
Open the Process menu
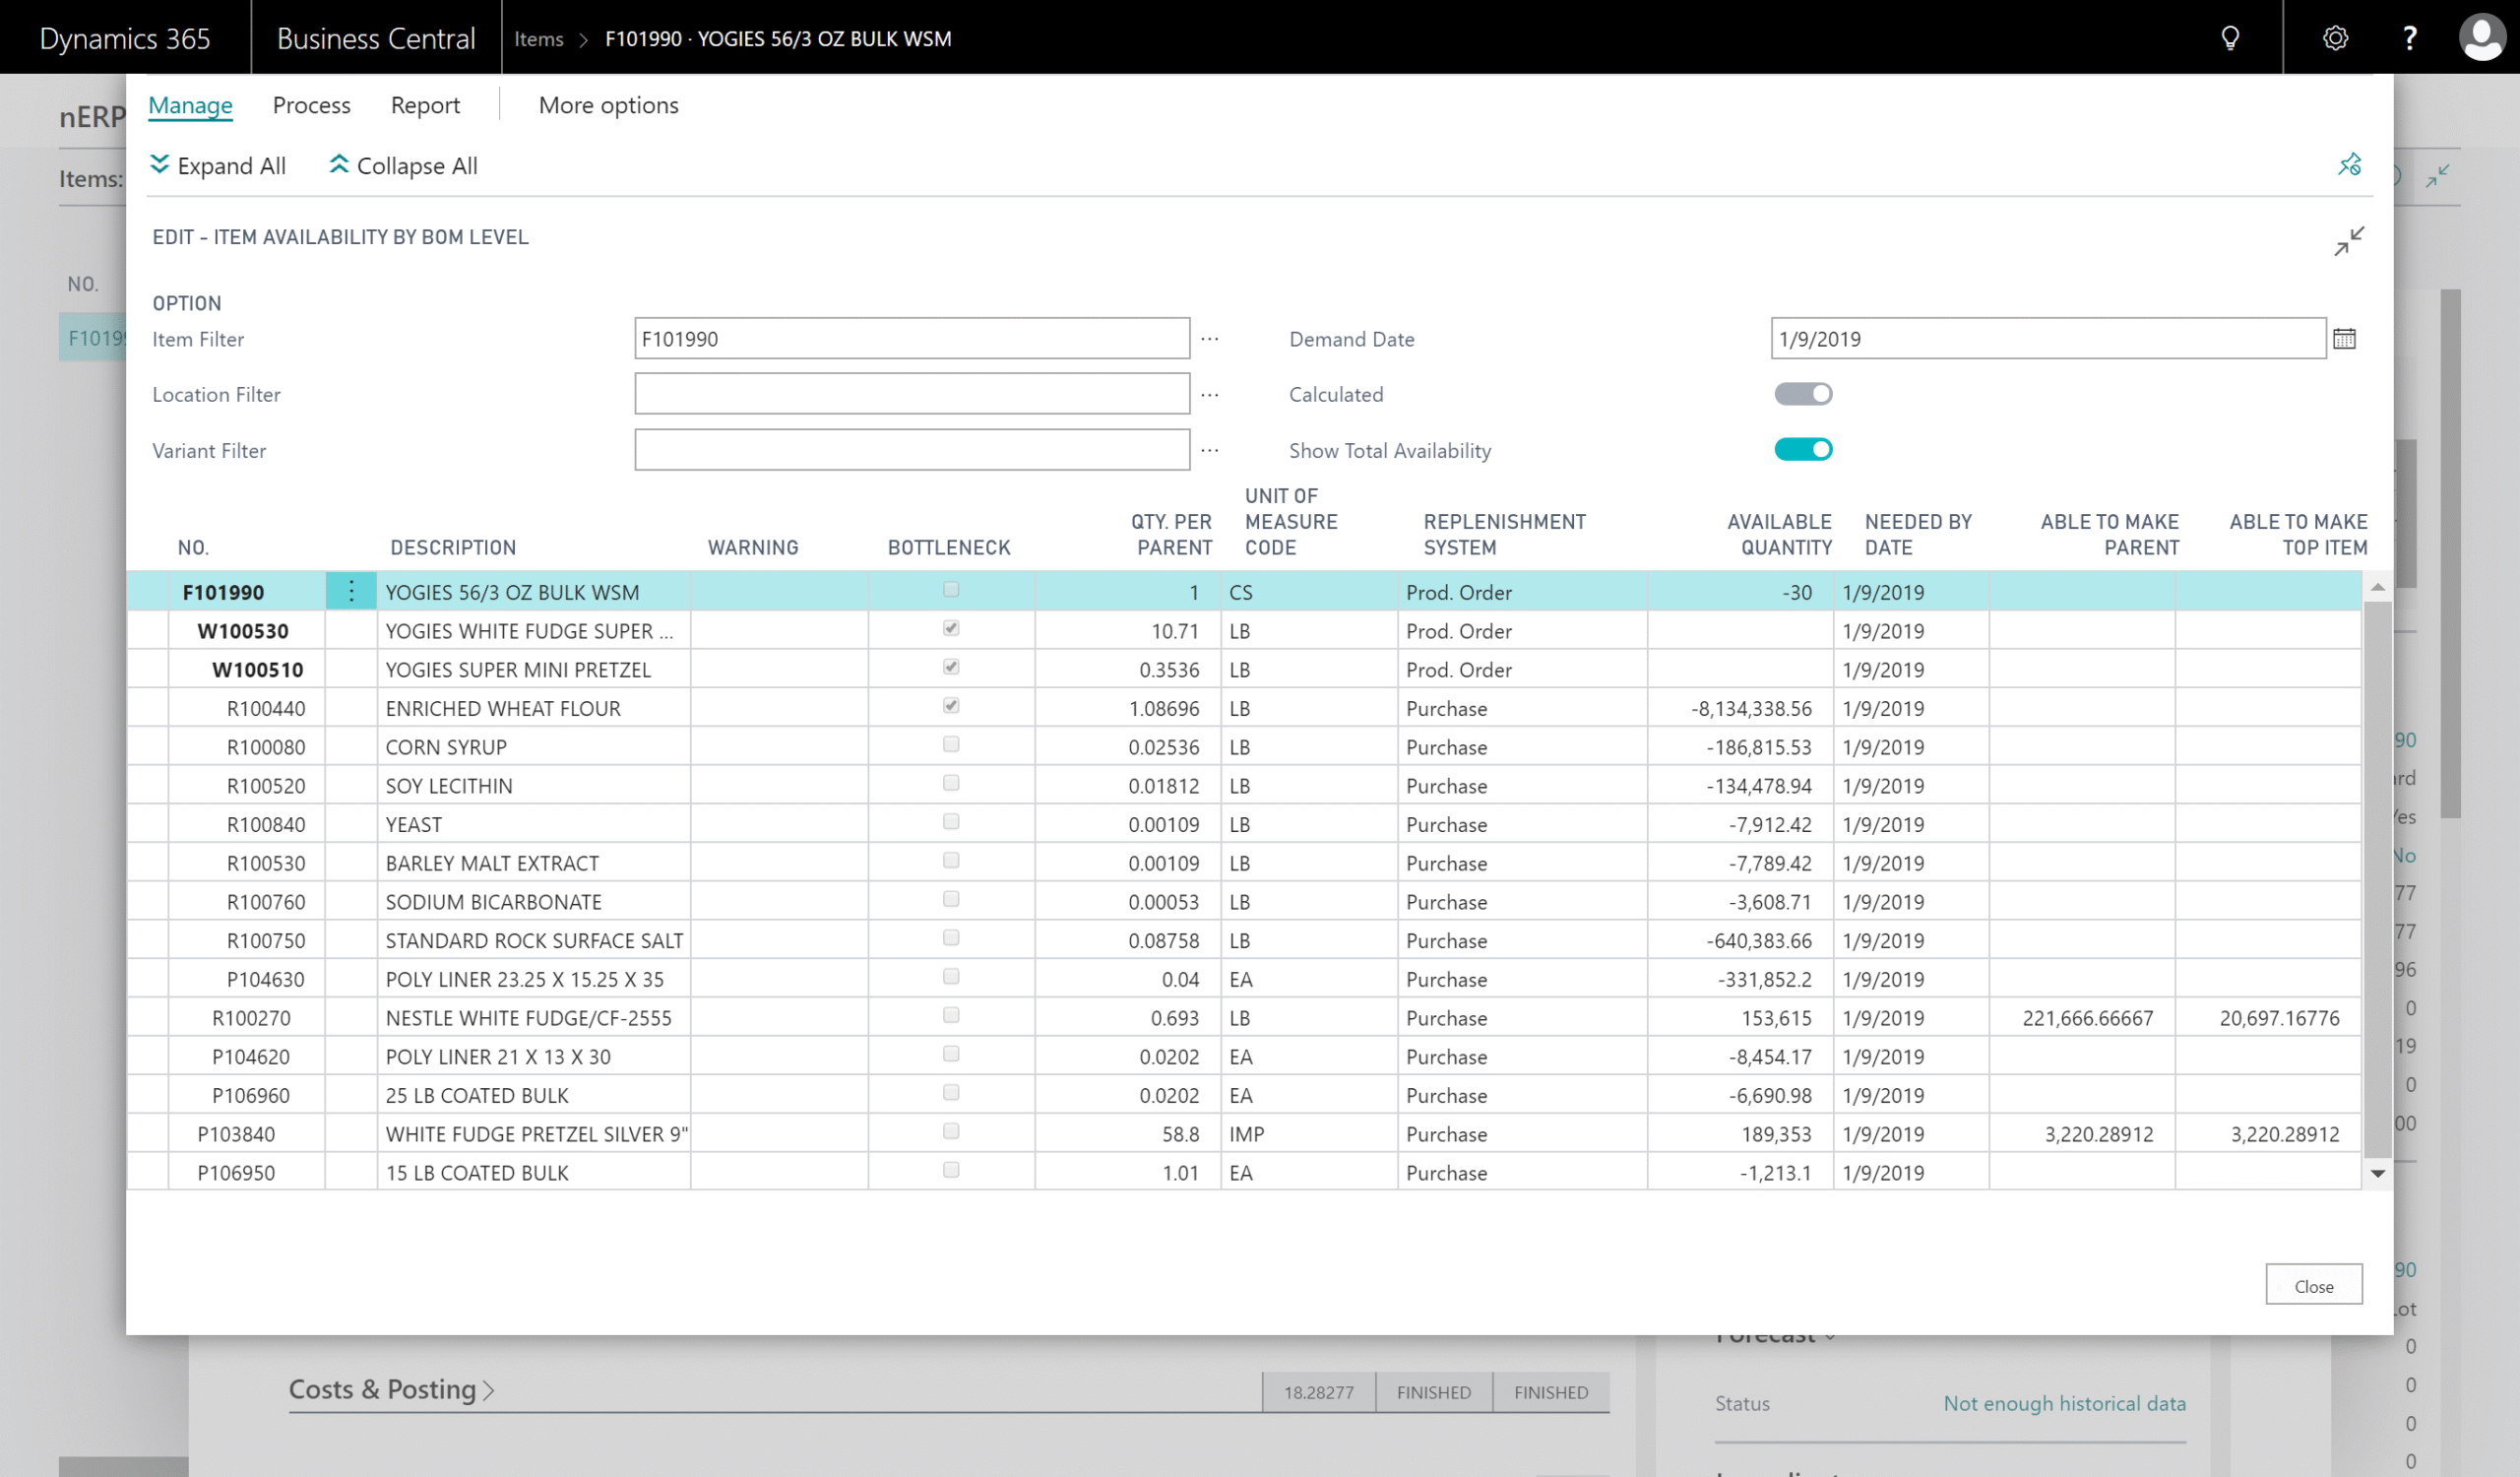pos(311,105)
